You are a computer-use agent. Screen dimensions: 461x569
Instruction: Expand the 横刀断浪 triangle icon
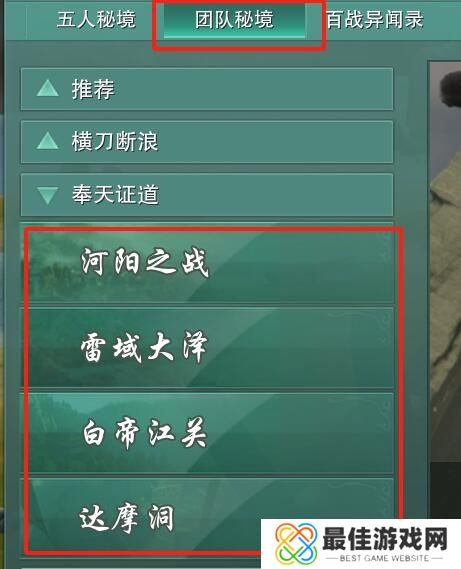[x=48, y=141]
